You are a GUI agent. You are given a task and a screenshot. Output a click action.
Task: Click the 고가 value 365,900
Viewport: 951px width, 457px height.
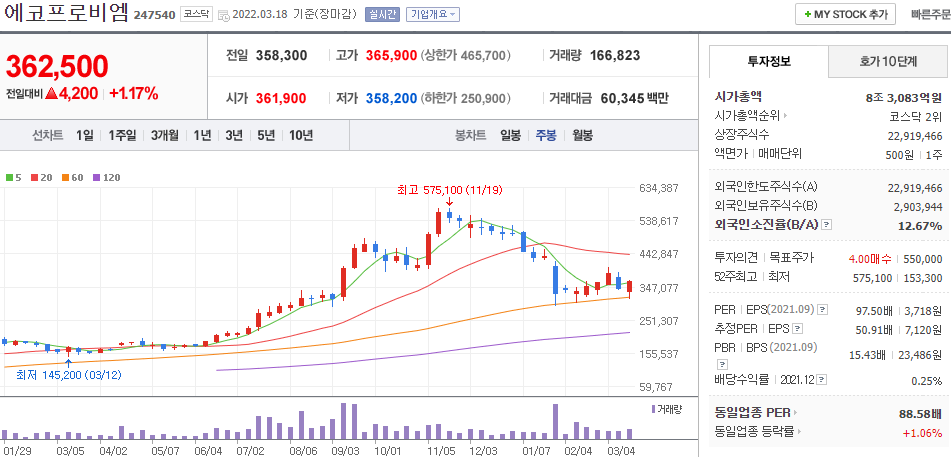pyautogui.click(x=391, y=56)
